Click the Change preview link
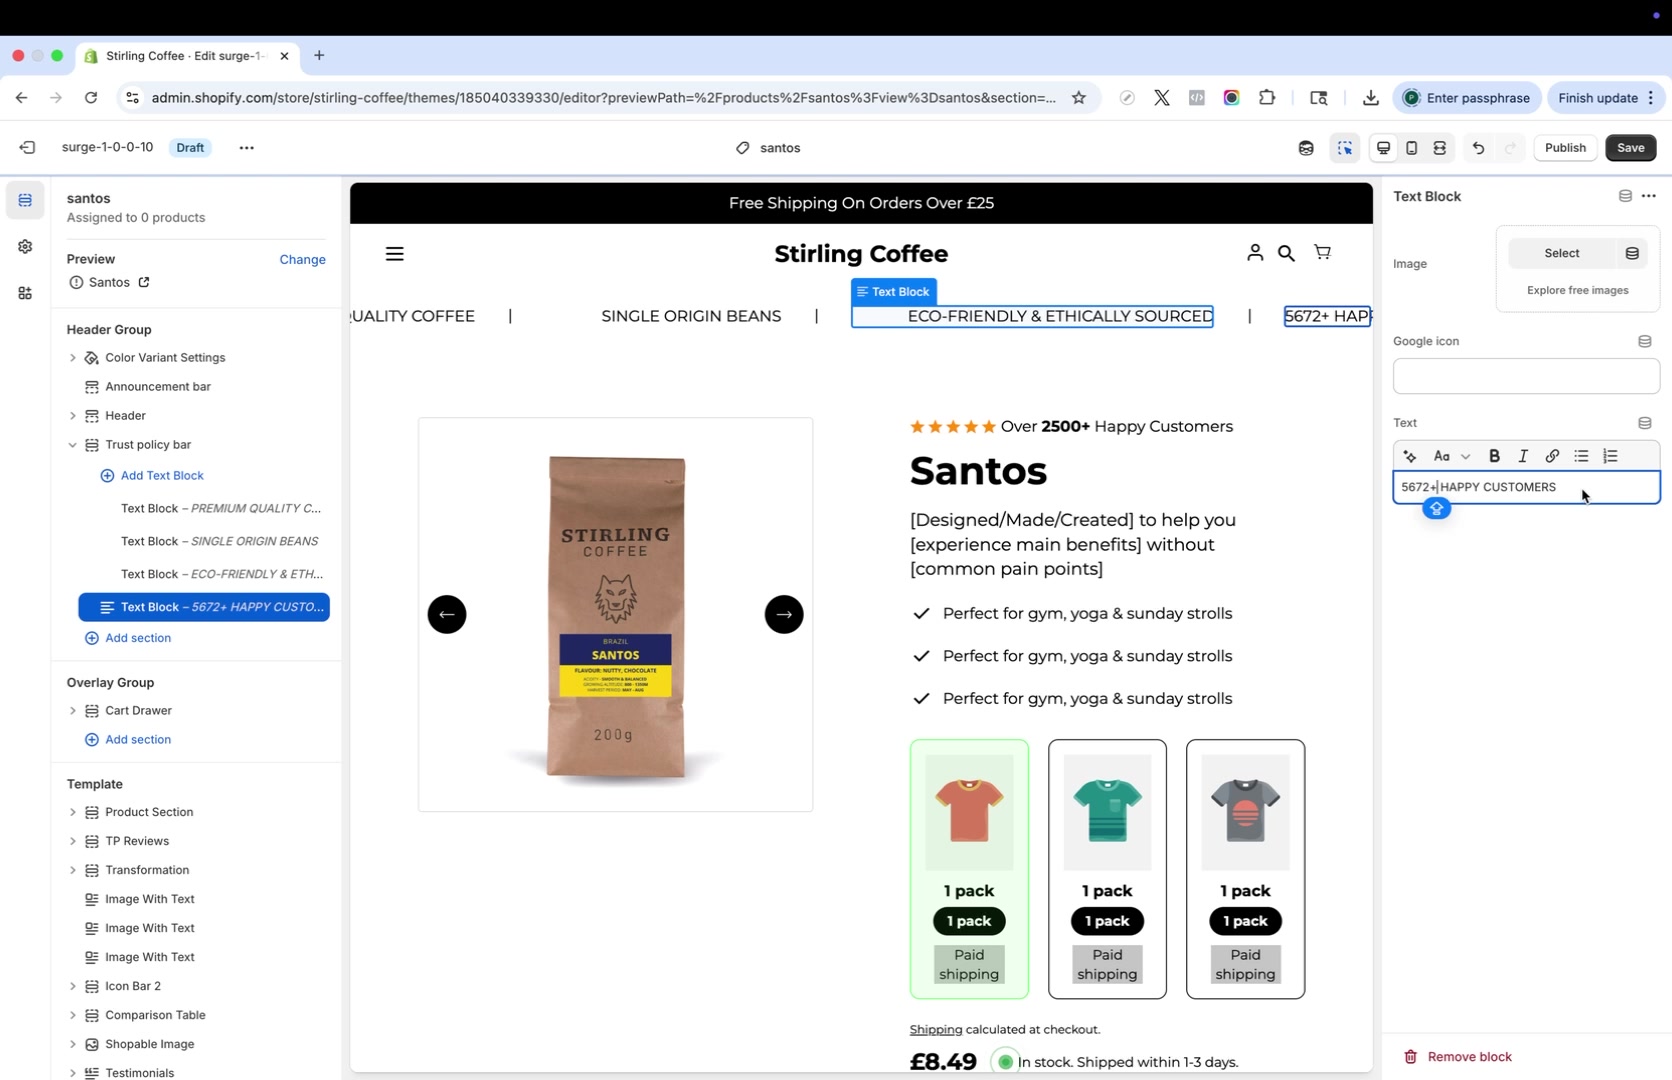 302,260
